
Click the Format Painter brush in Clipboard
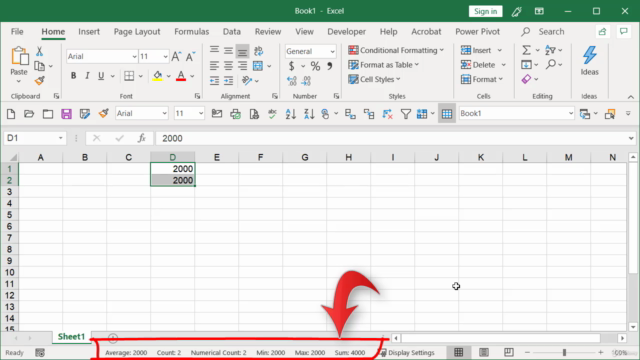[x=40, y=80]
